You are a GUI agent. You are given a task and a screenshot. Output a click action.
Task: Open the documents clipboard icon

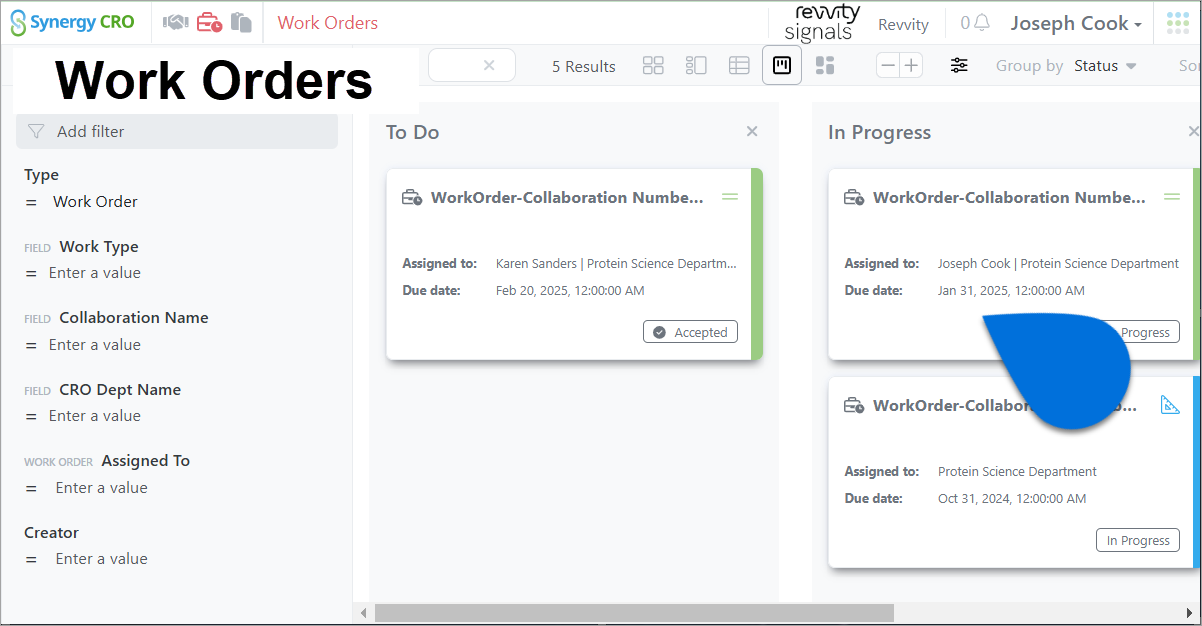click(240, 22)
